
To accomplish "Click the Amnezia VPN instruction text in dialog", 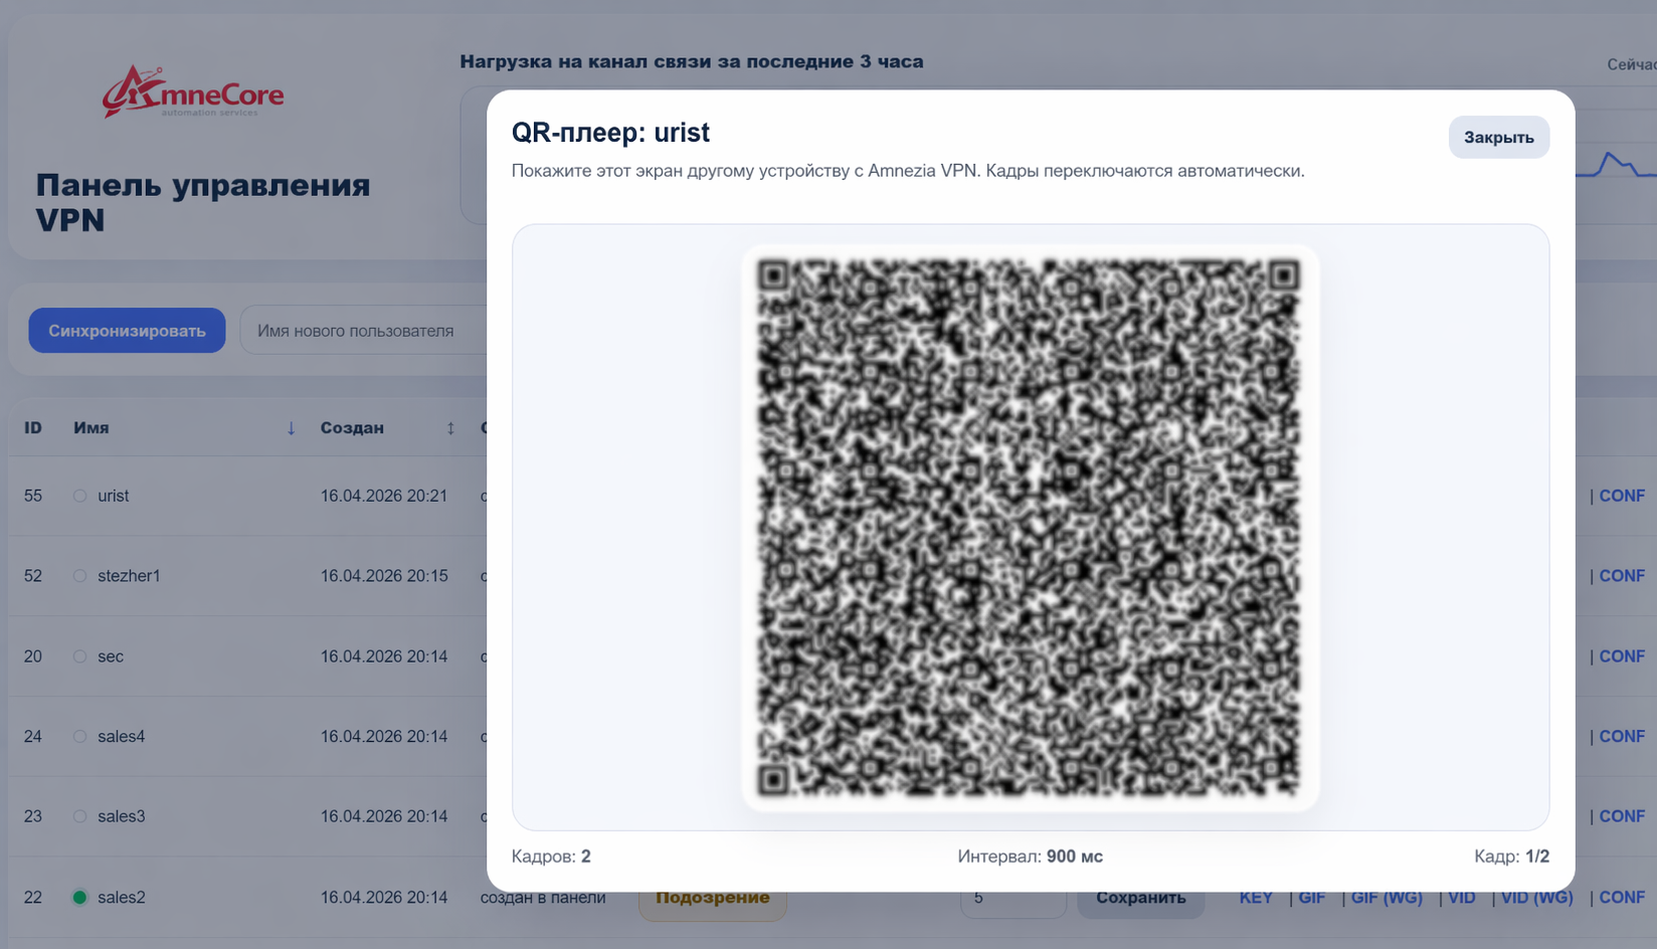I will 908,171.
